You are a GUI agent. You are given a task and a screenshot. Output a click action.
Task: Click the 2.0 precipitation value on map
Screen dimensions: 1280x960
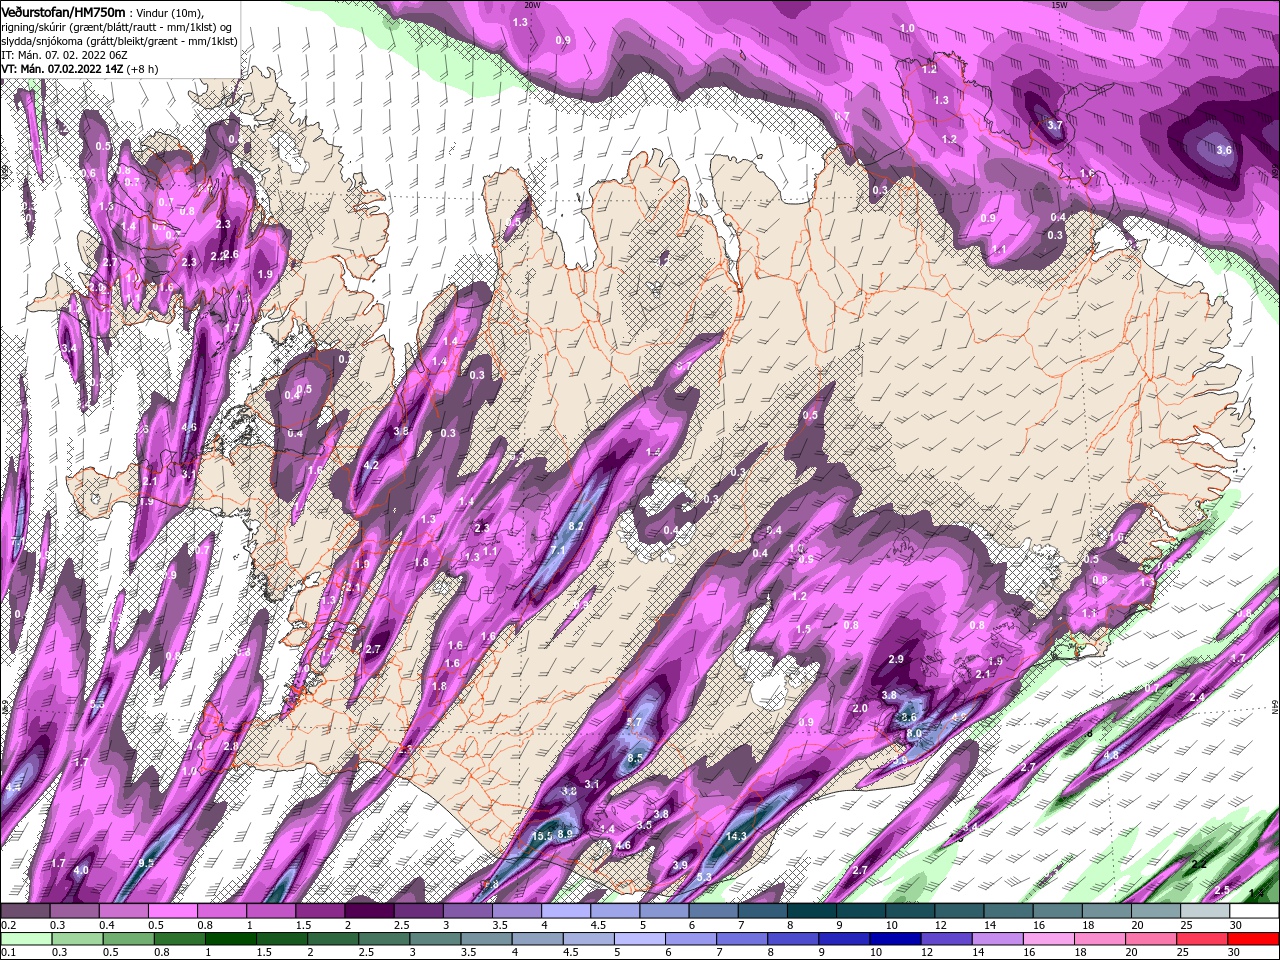pyautogui.click(x=860, y=708)
